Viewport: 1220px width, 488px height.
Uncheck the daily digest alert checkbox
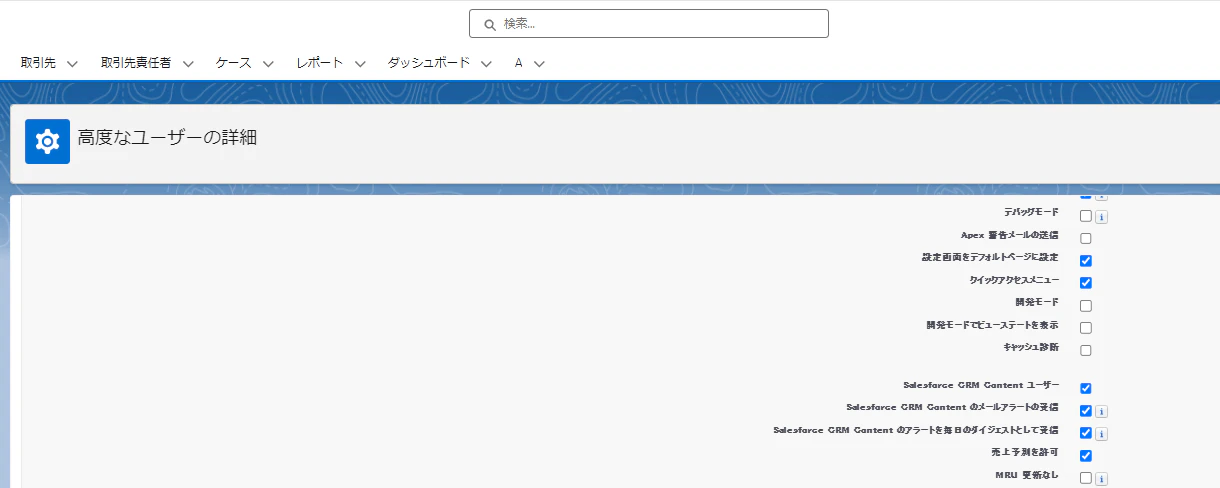(1086, 433)
